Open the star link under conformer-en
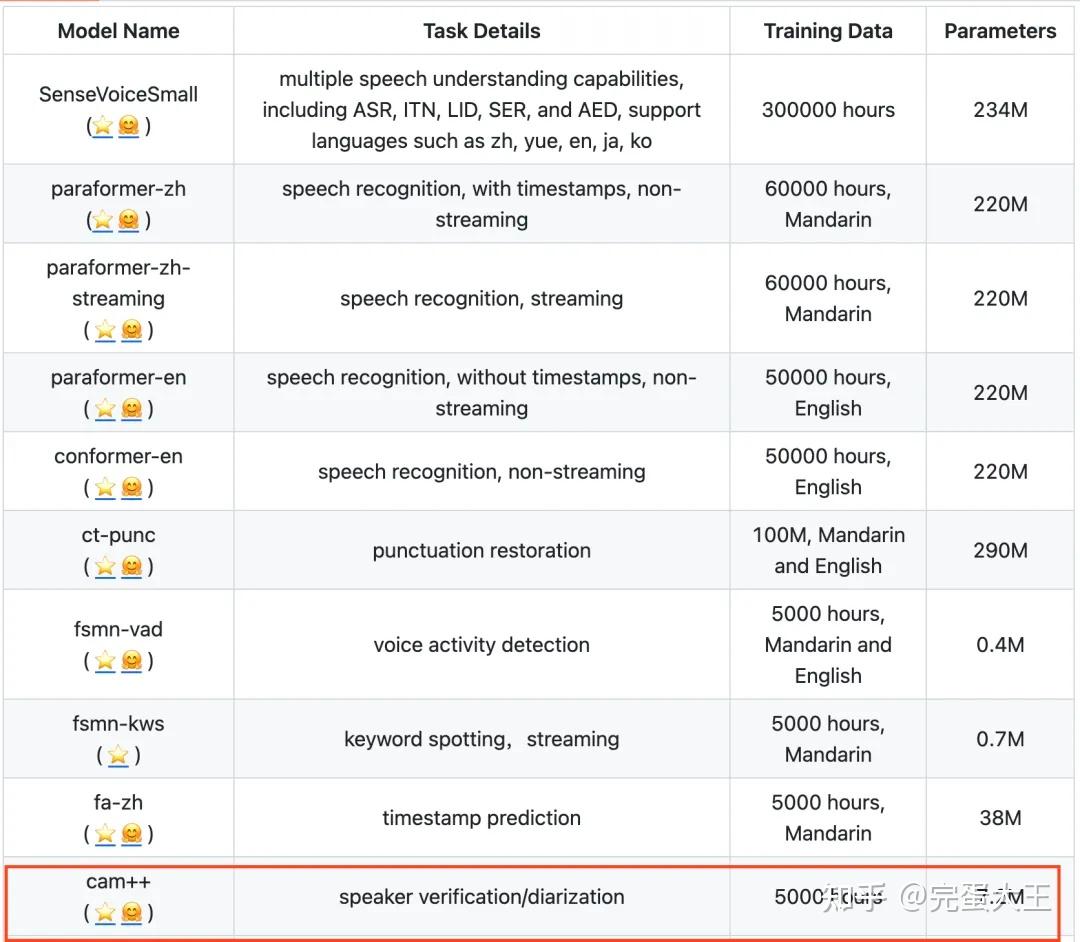 pos(105,488)
